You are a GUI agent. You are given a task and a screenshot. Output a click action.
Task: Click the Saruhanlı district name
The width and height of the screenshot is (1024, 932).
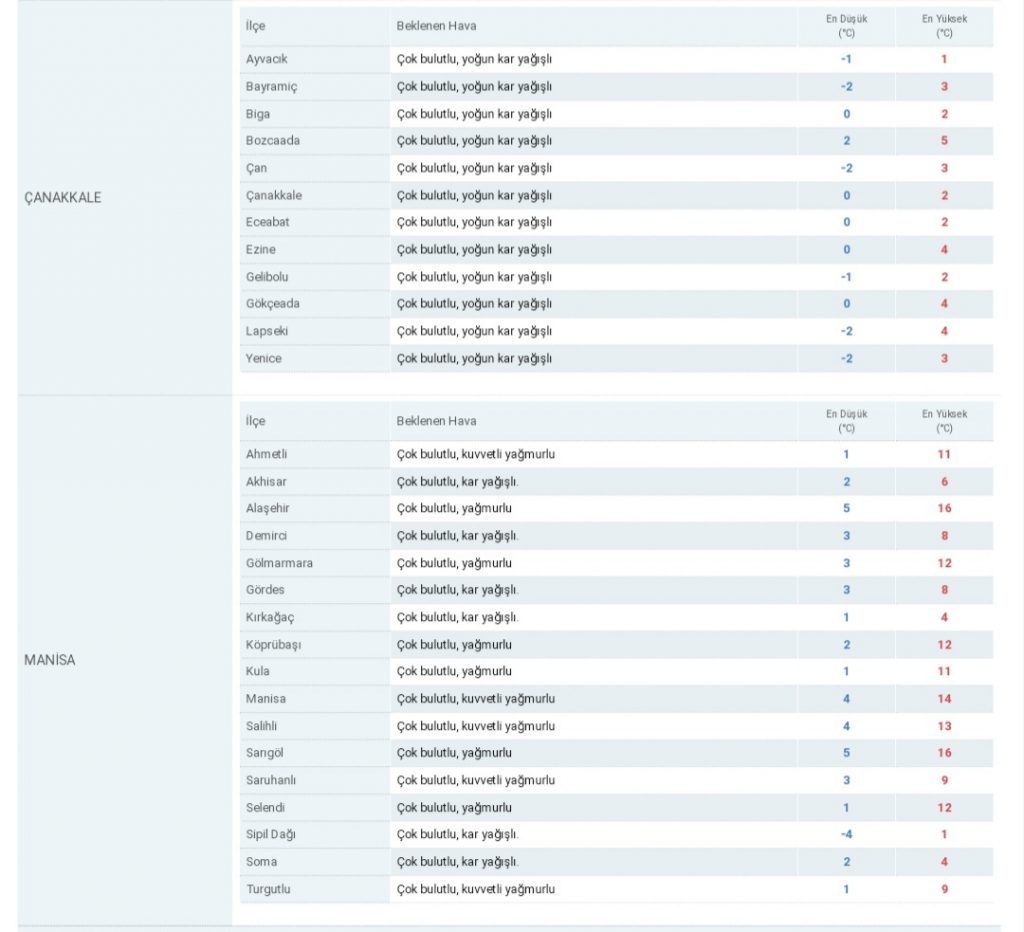(270, 780)
